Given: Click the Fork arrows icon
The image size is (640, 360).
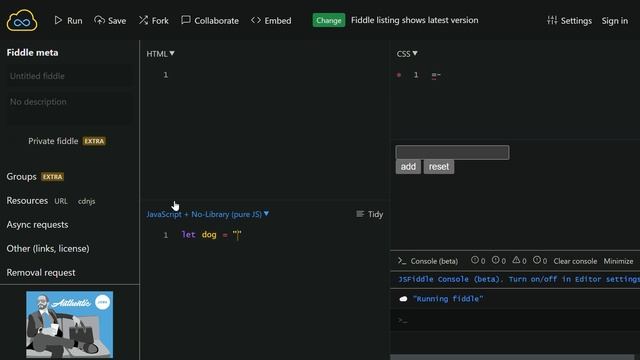Looking at the screenshot, I should click(143, 20).
